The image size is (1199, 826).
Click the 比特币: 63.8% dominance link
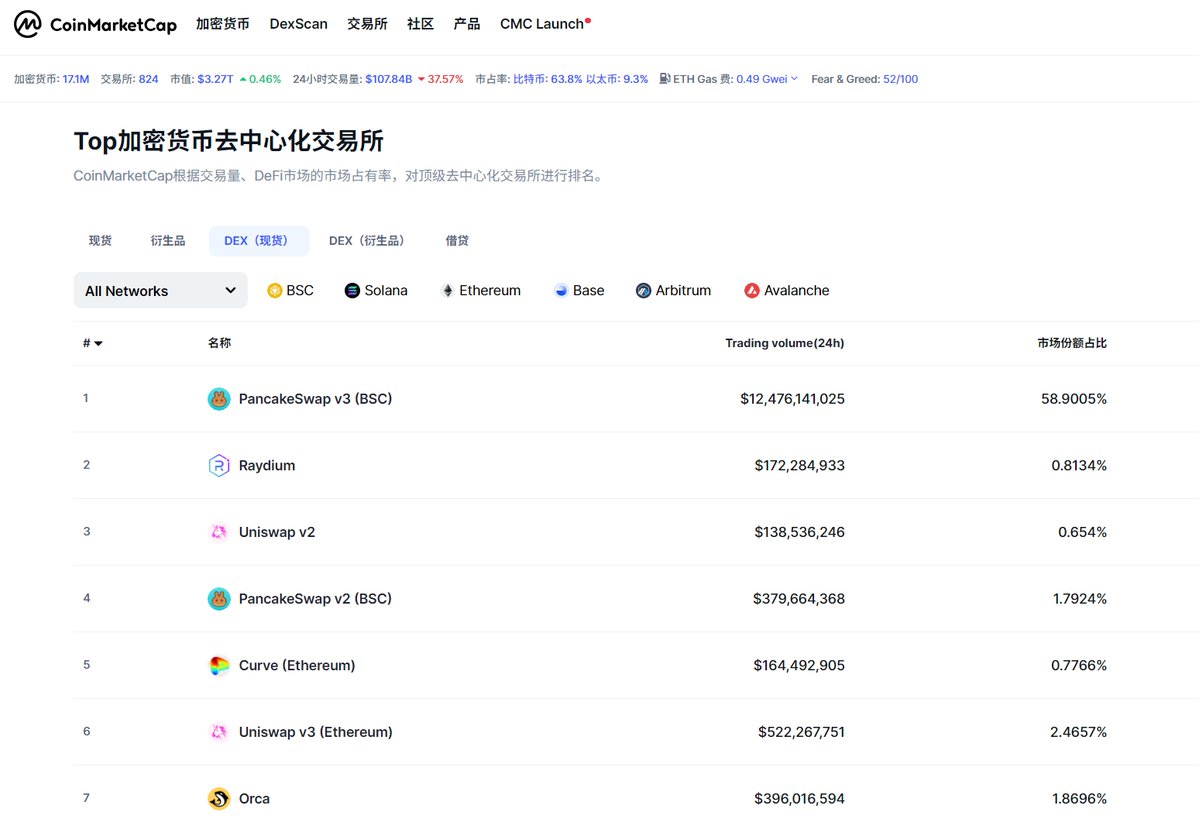pos(548,79)
